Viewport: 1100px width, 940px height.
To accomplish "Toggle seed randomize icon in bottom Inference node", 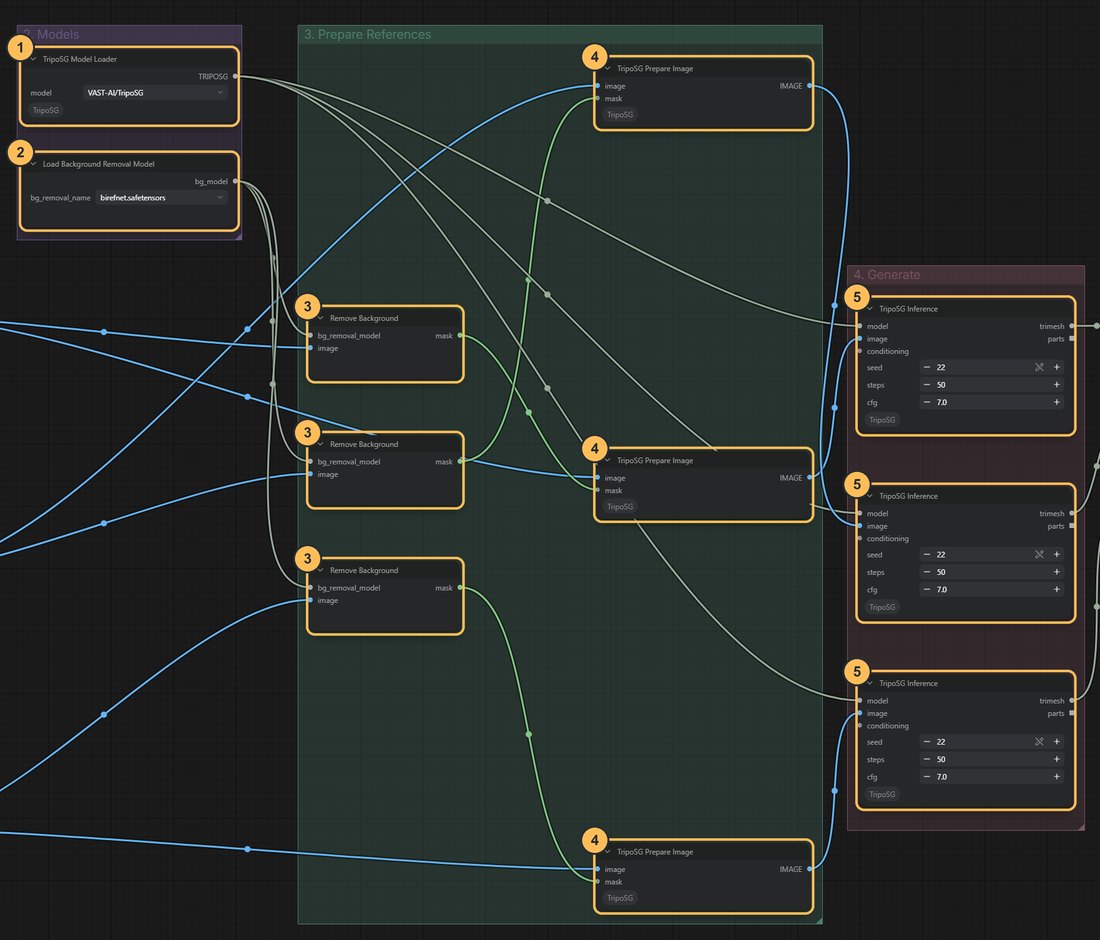I will click(x=1039, y=742).
